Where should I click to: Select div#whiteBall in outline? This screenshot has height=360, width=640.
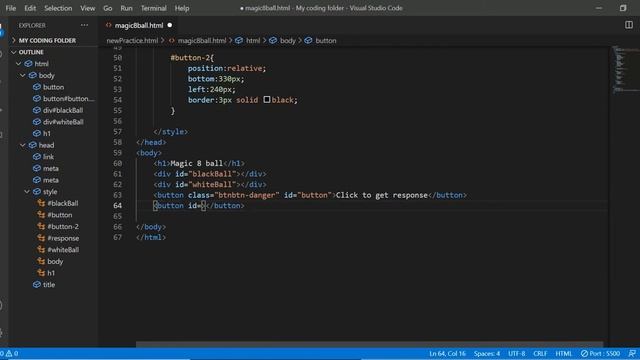(63, 122)
